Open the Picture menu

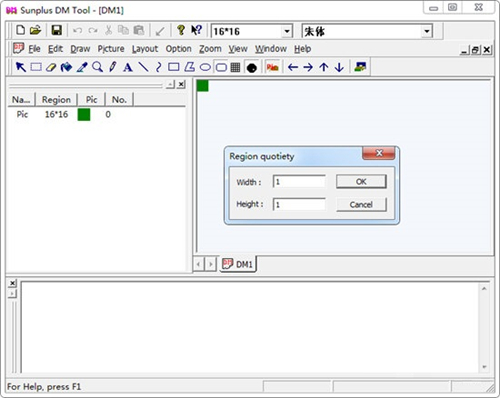pos(111,49)
